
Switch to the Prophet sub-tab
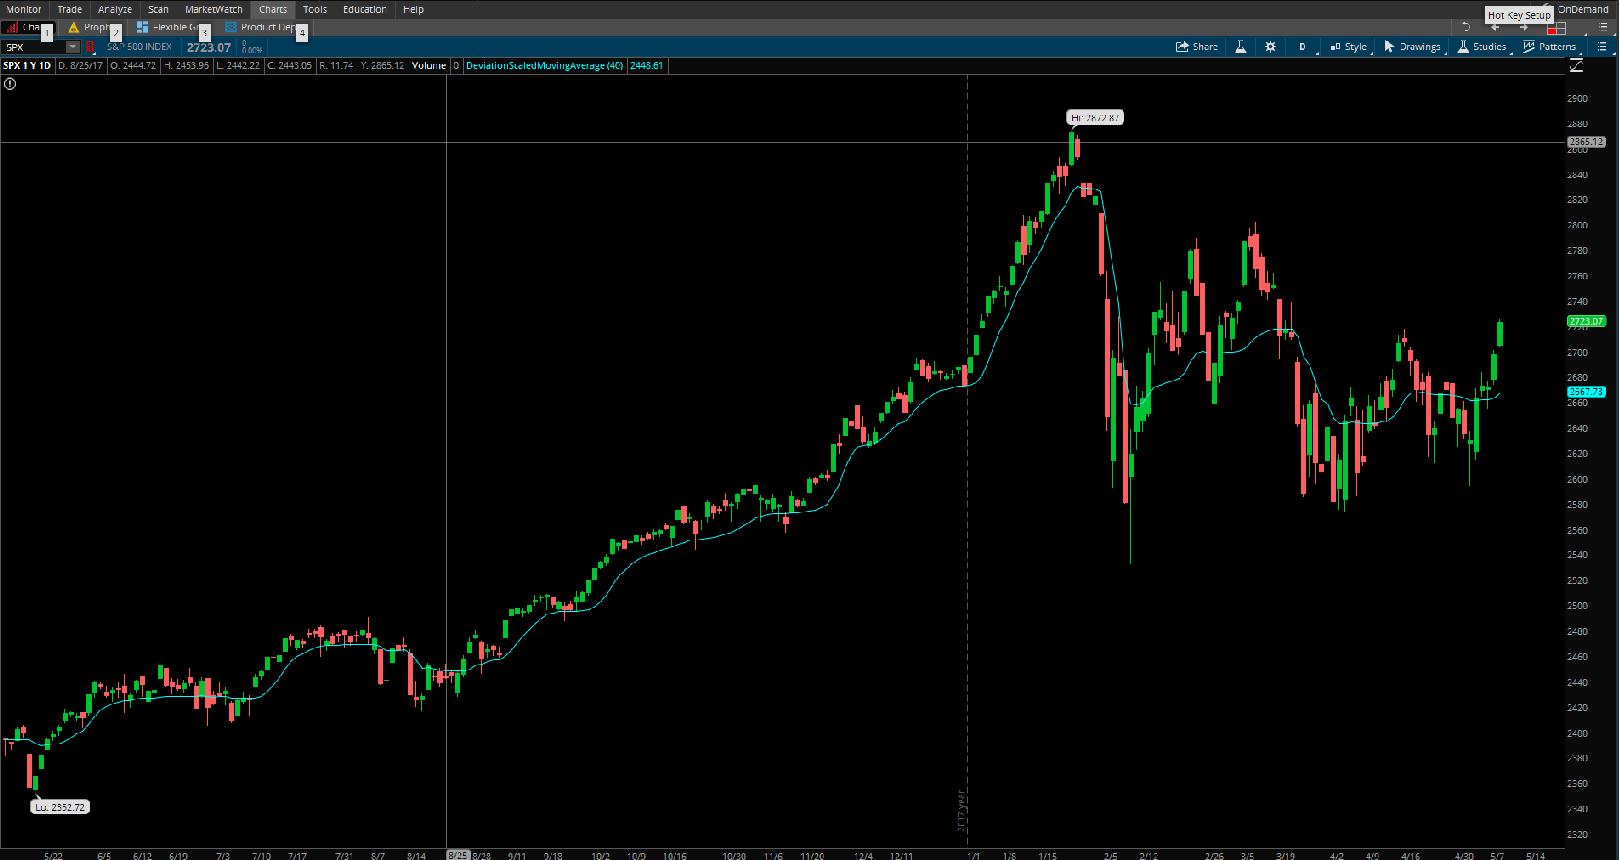(93, 27)
